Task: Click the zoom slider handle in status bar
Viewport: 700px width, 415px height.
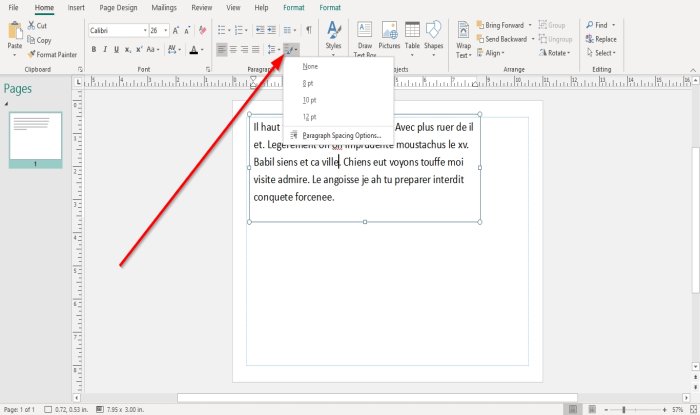Action: click(x=624, y=409)
